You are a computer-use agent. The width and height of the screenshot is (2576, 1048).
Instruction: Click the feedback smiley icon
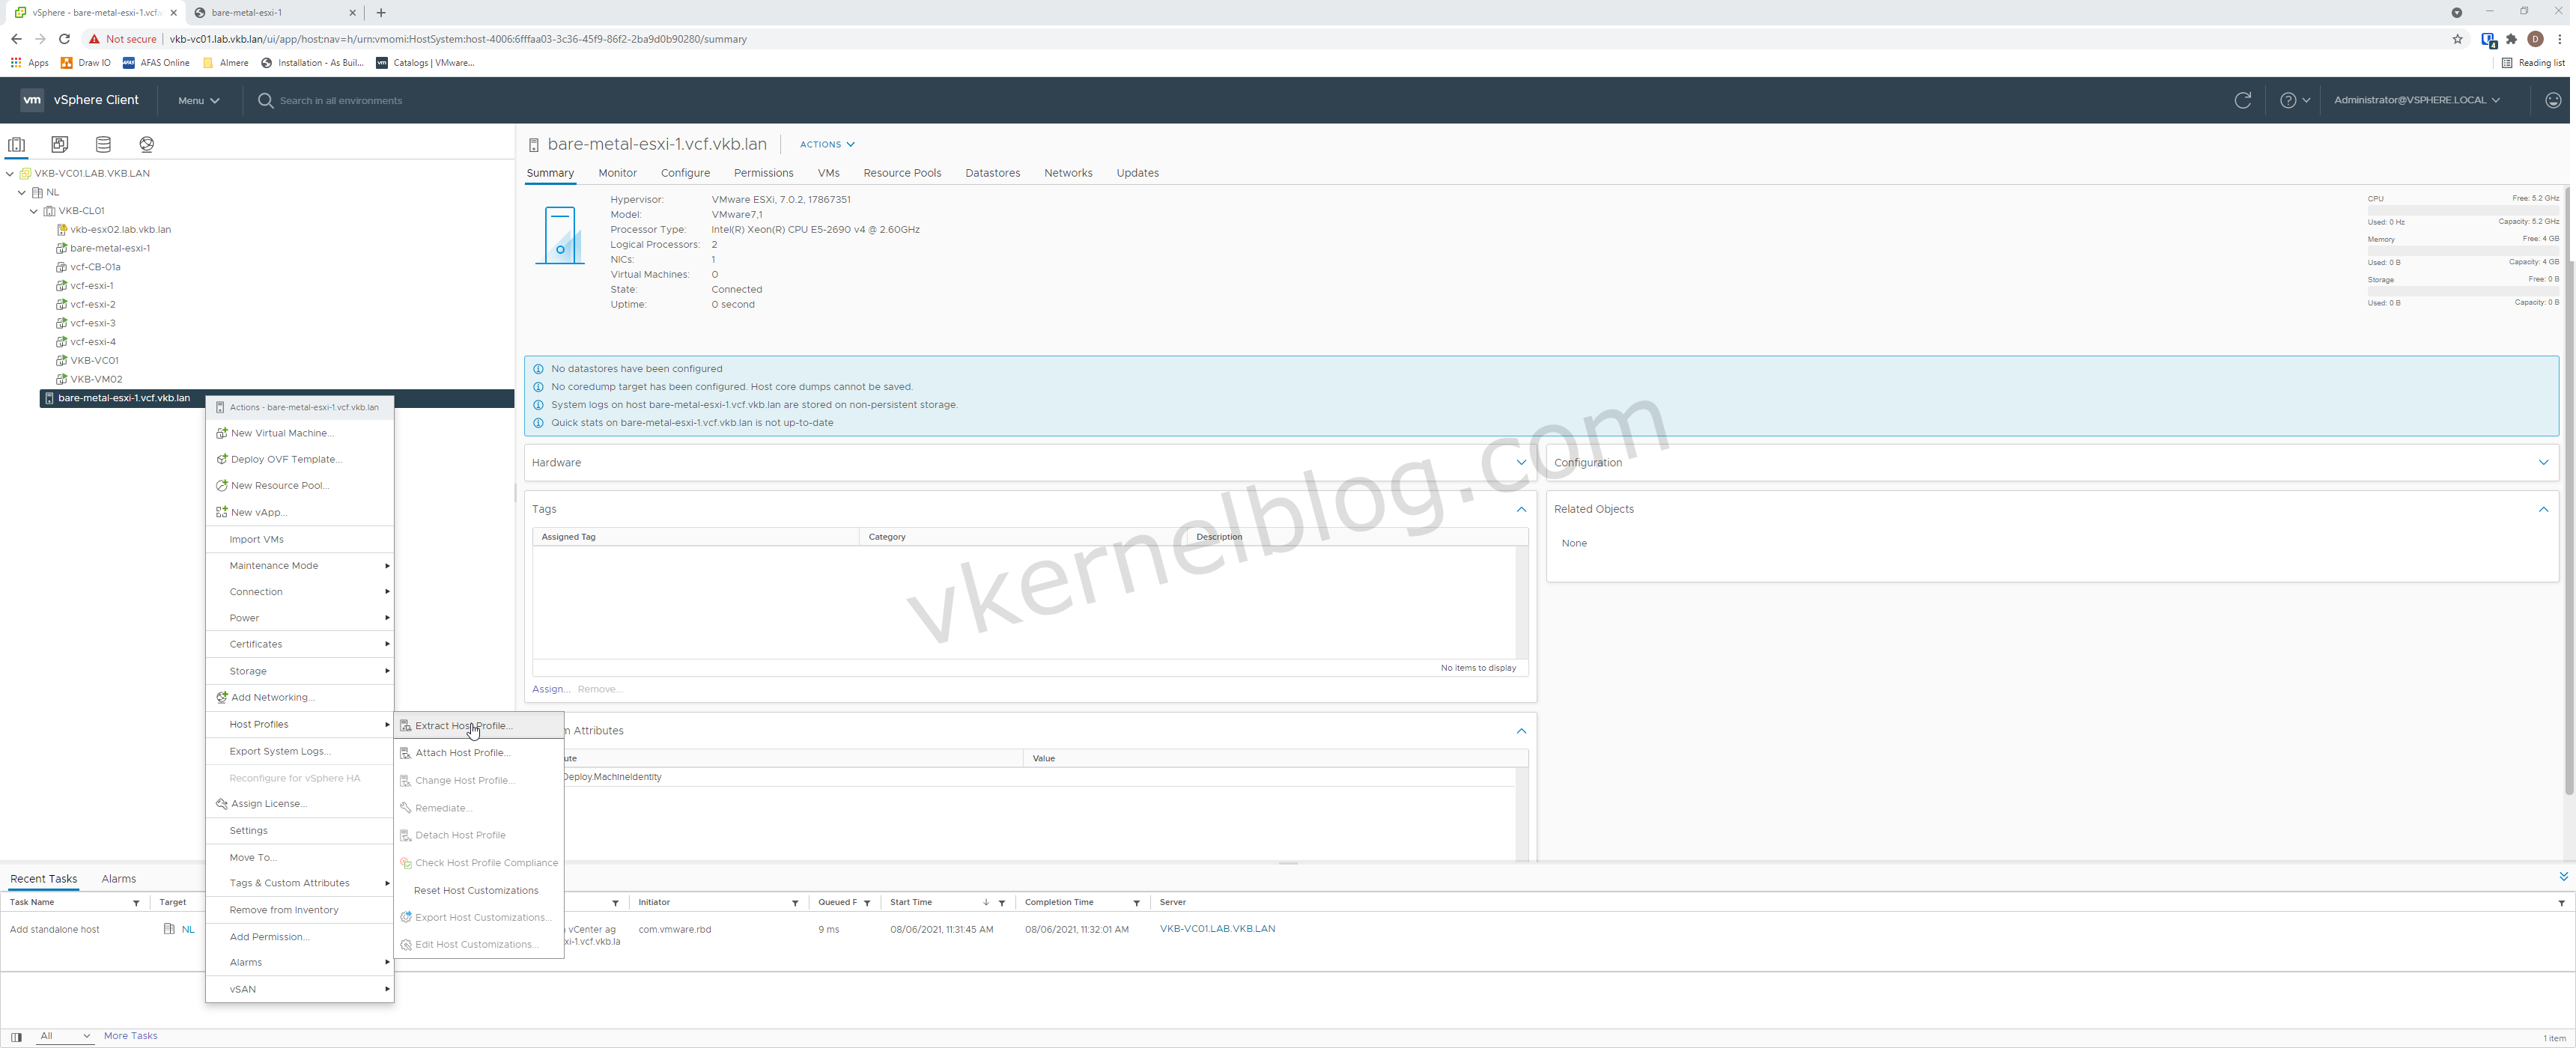(2553, 100)
